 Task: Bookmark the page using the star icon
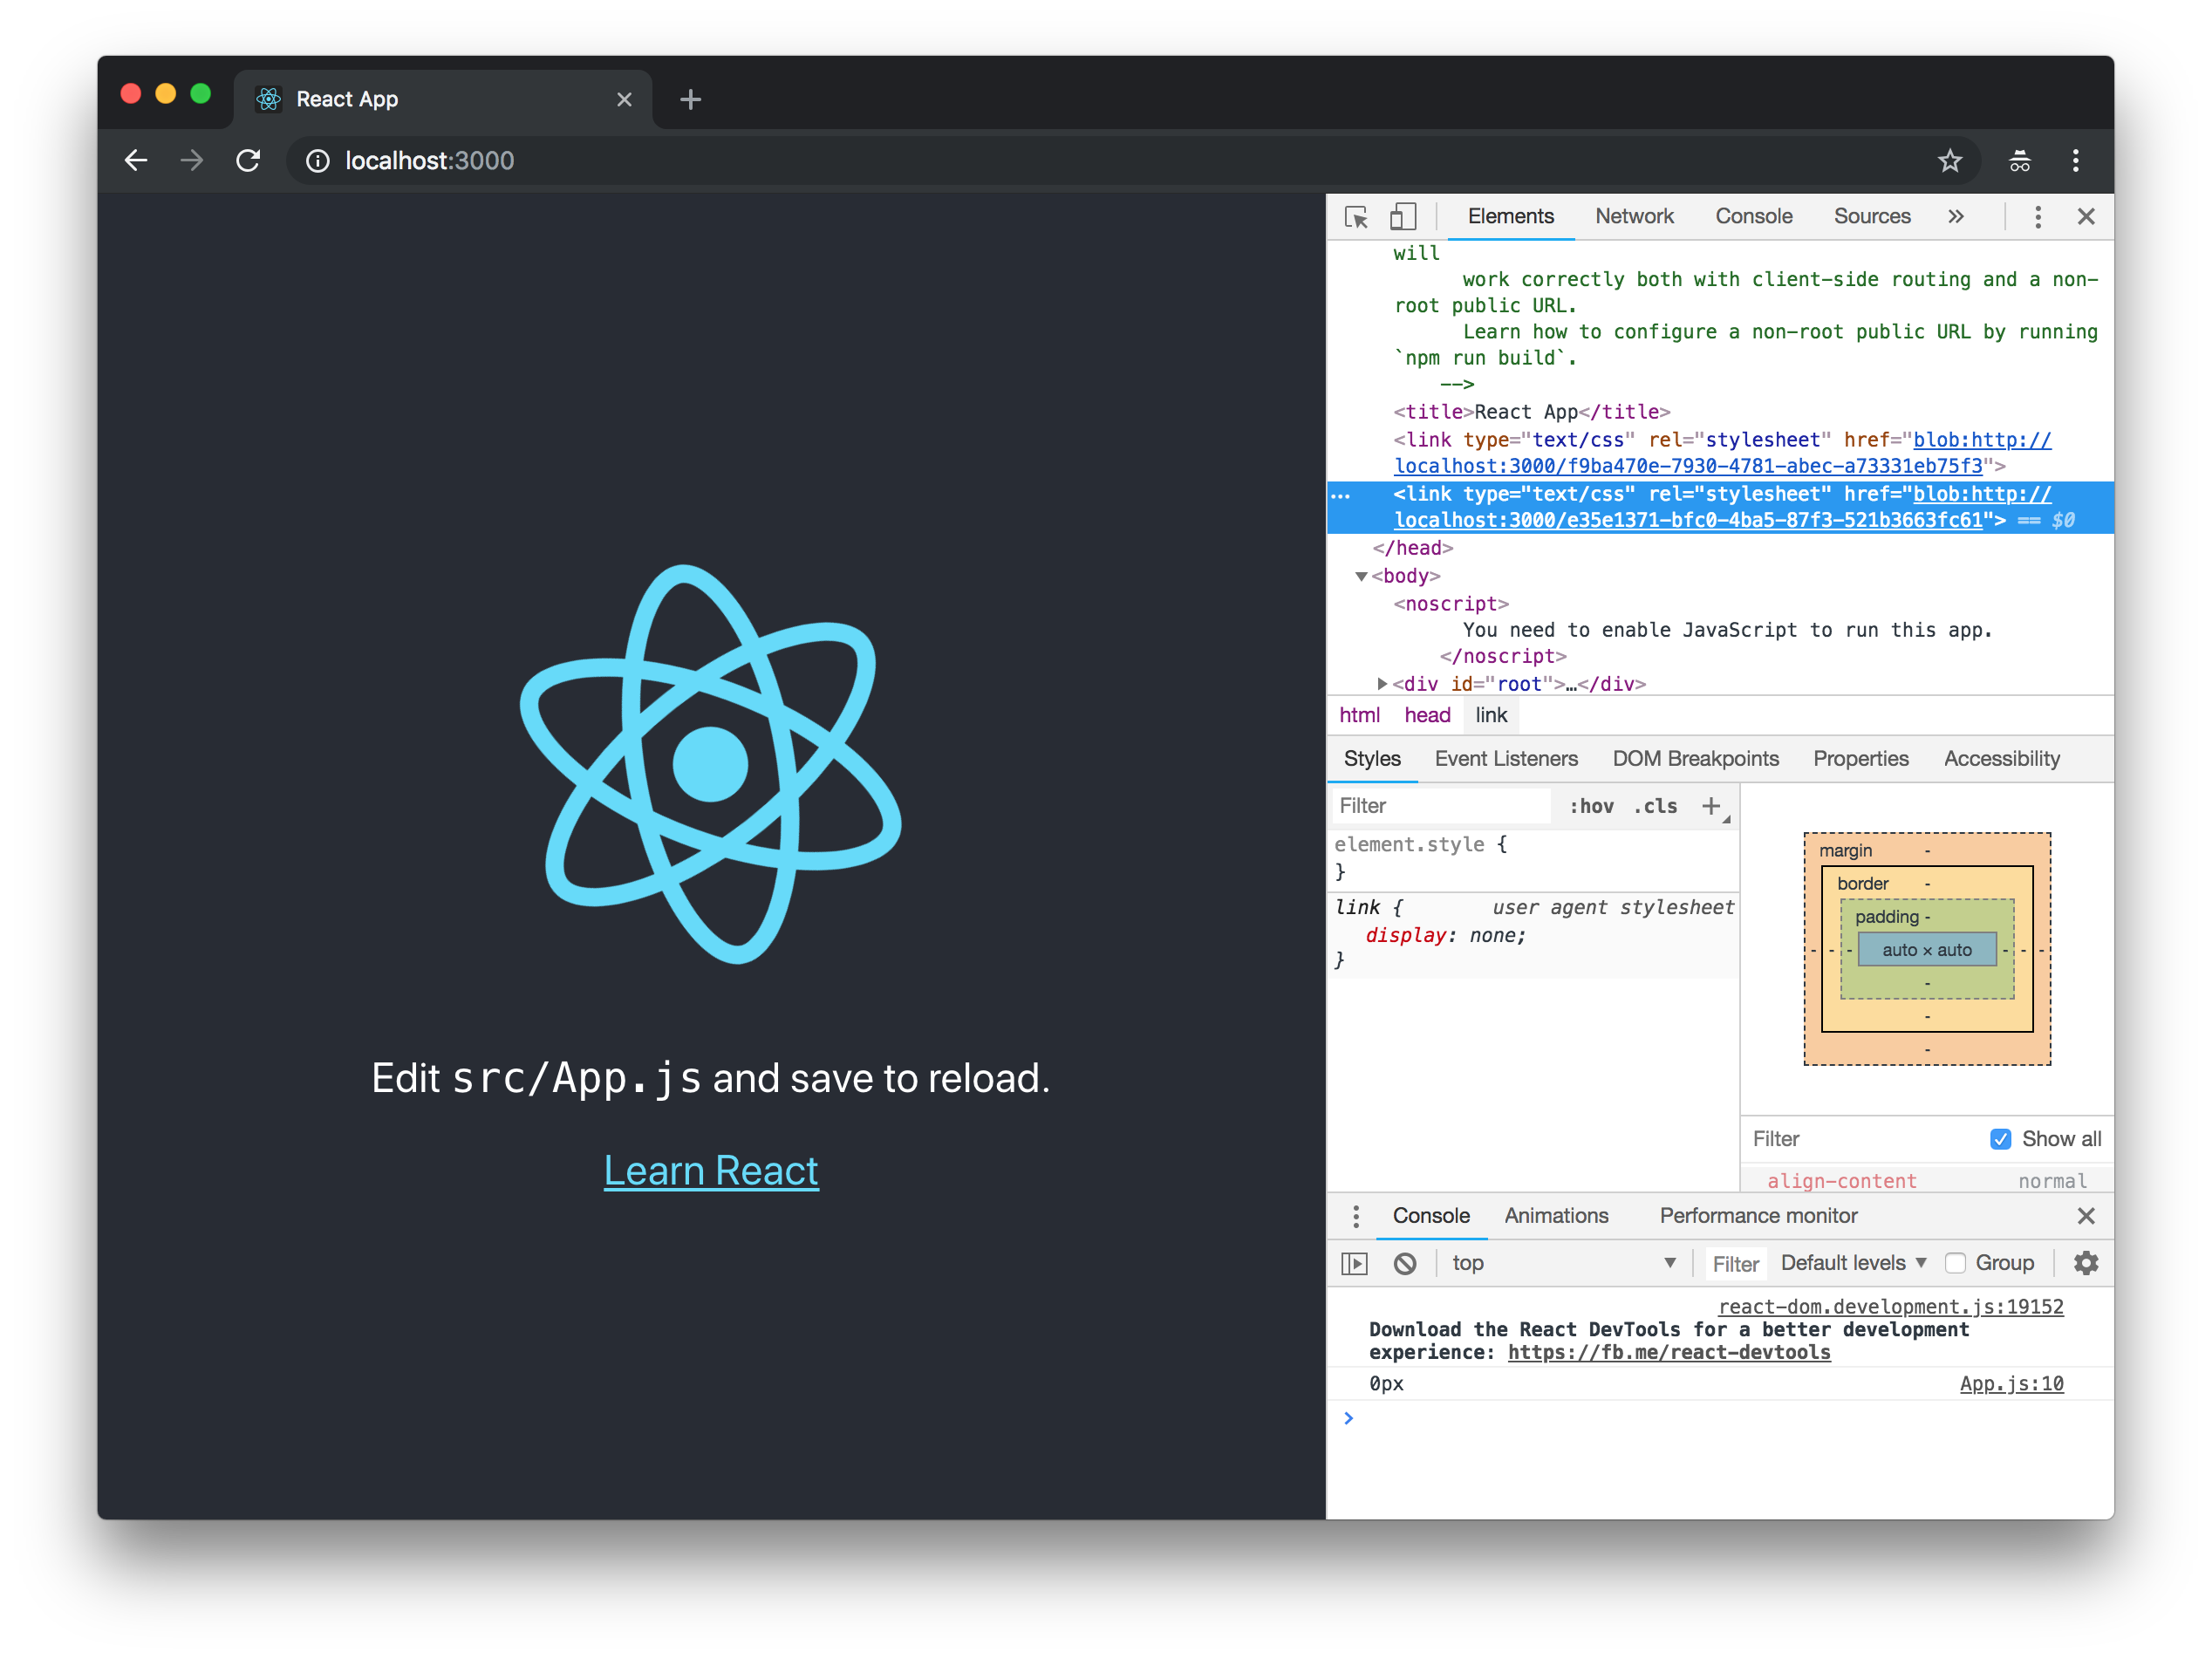coord(1950,160)
